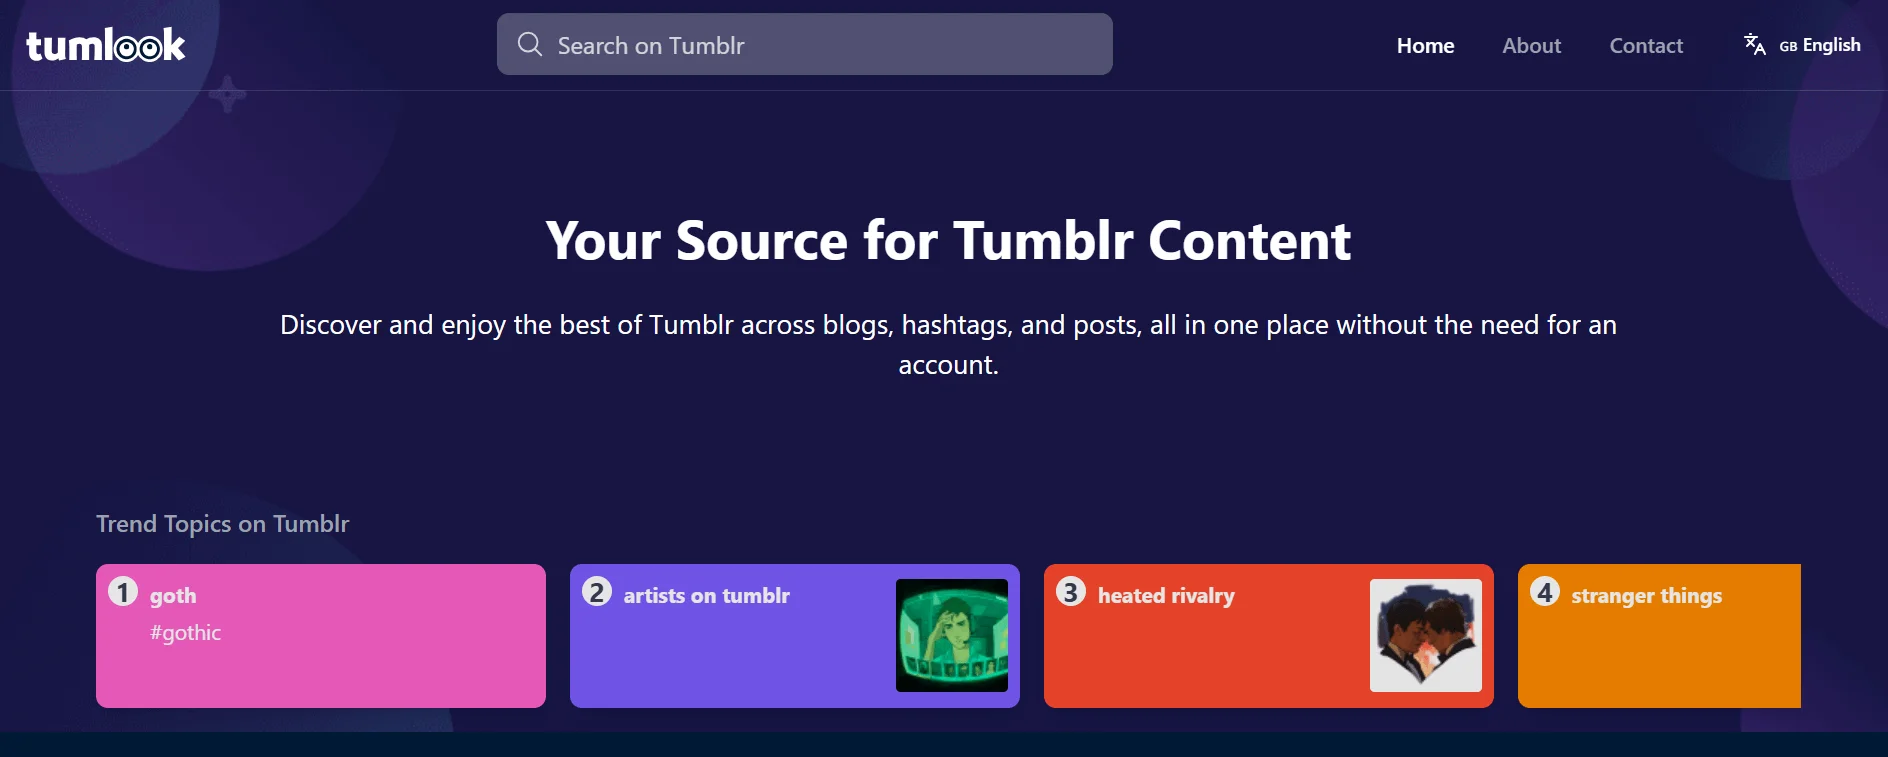The image size is (1888, 757).
Task: Click the translate language icon
Action: pyautogui.click(x=1755, y=45)
